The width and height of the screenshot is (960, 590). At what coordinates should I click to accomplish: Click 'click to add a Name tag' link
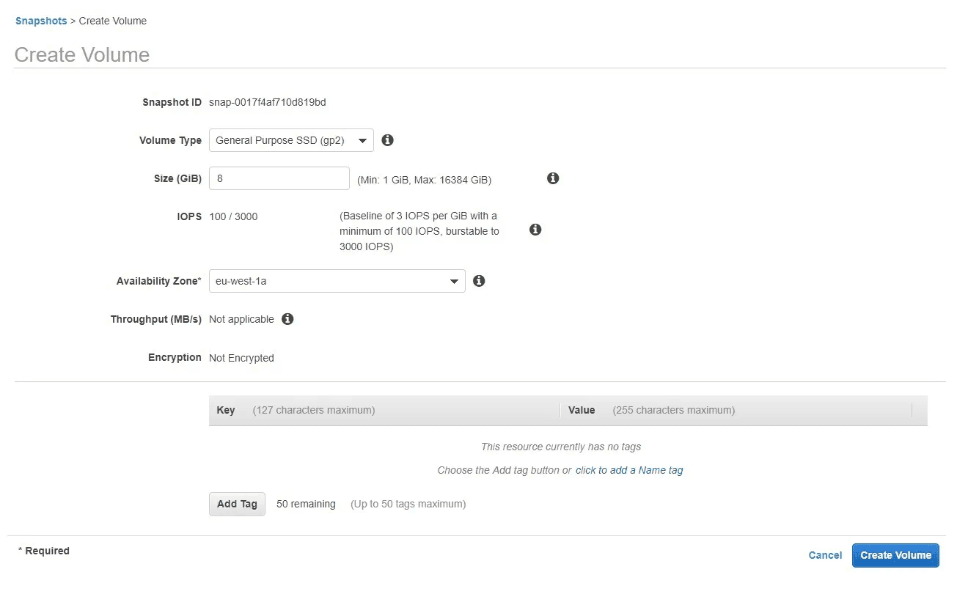629,470
